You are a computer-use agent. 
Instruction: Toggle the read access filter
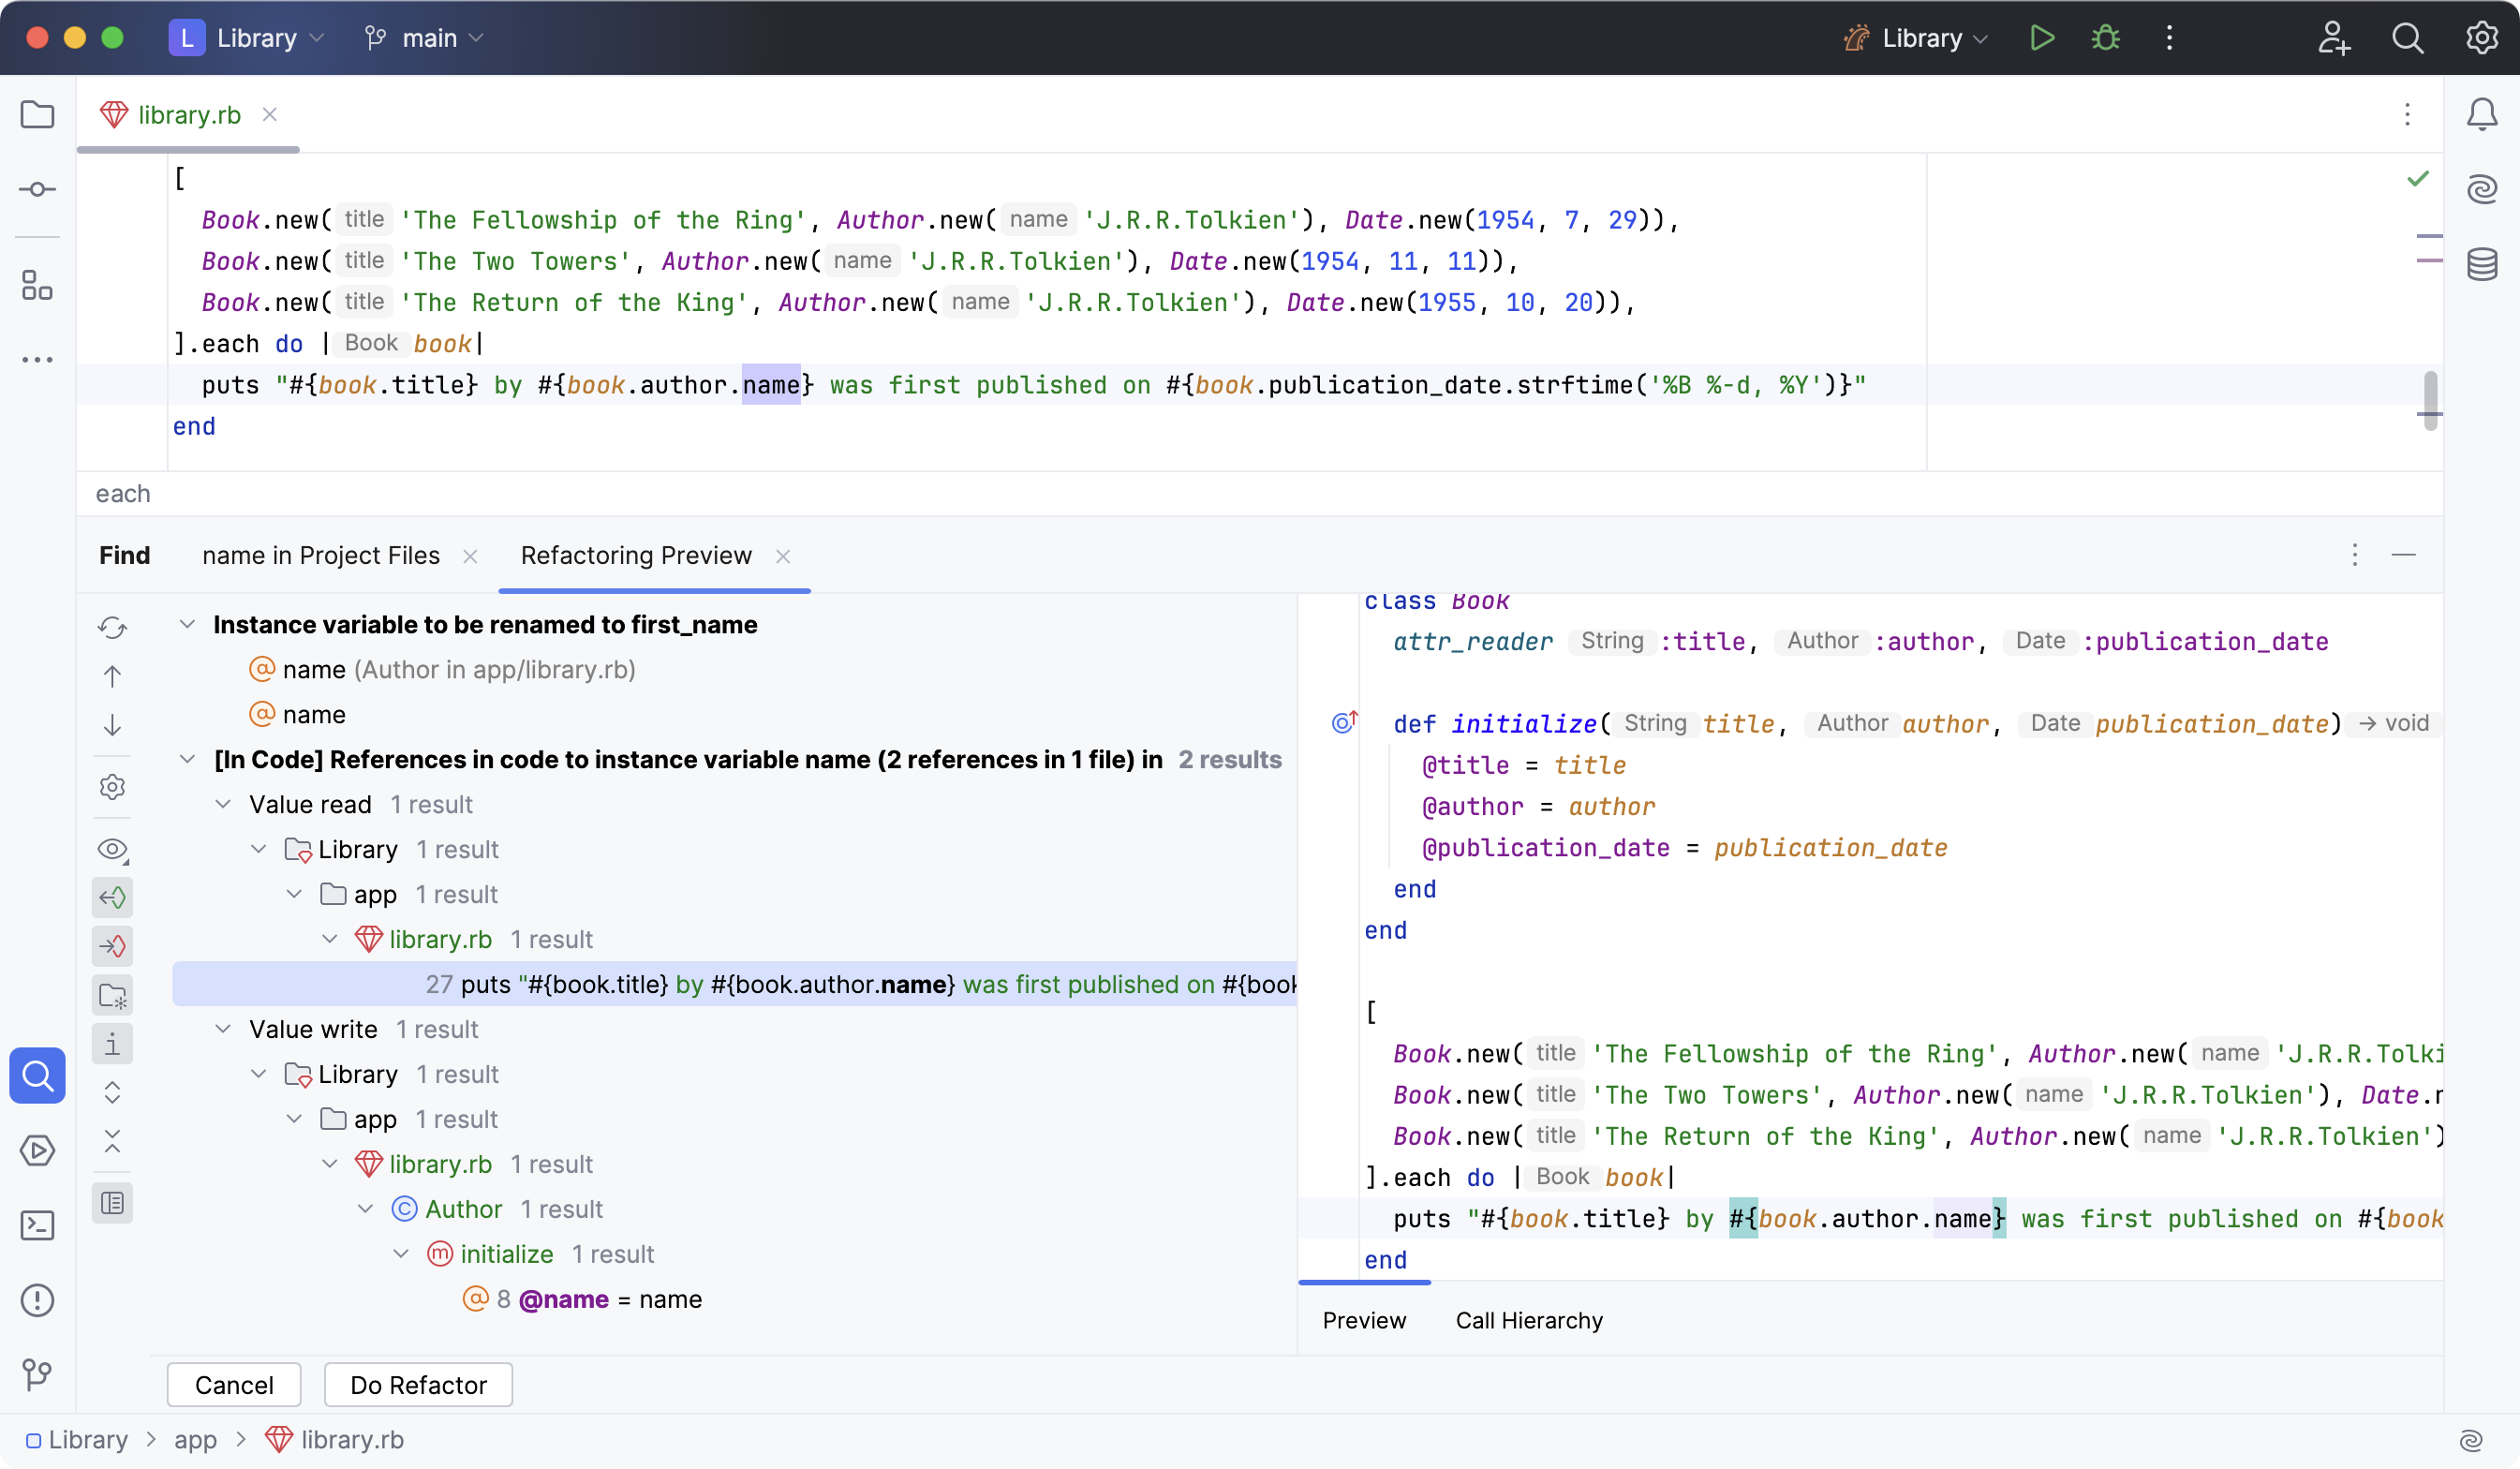[112, 897]
